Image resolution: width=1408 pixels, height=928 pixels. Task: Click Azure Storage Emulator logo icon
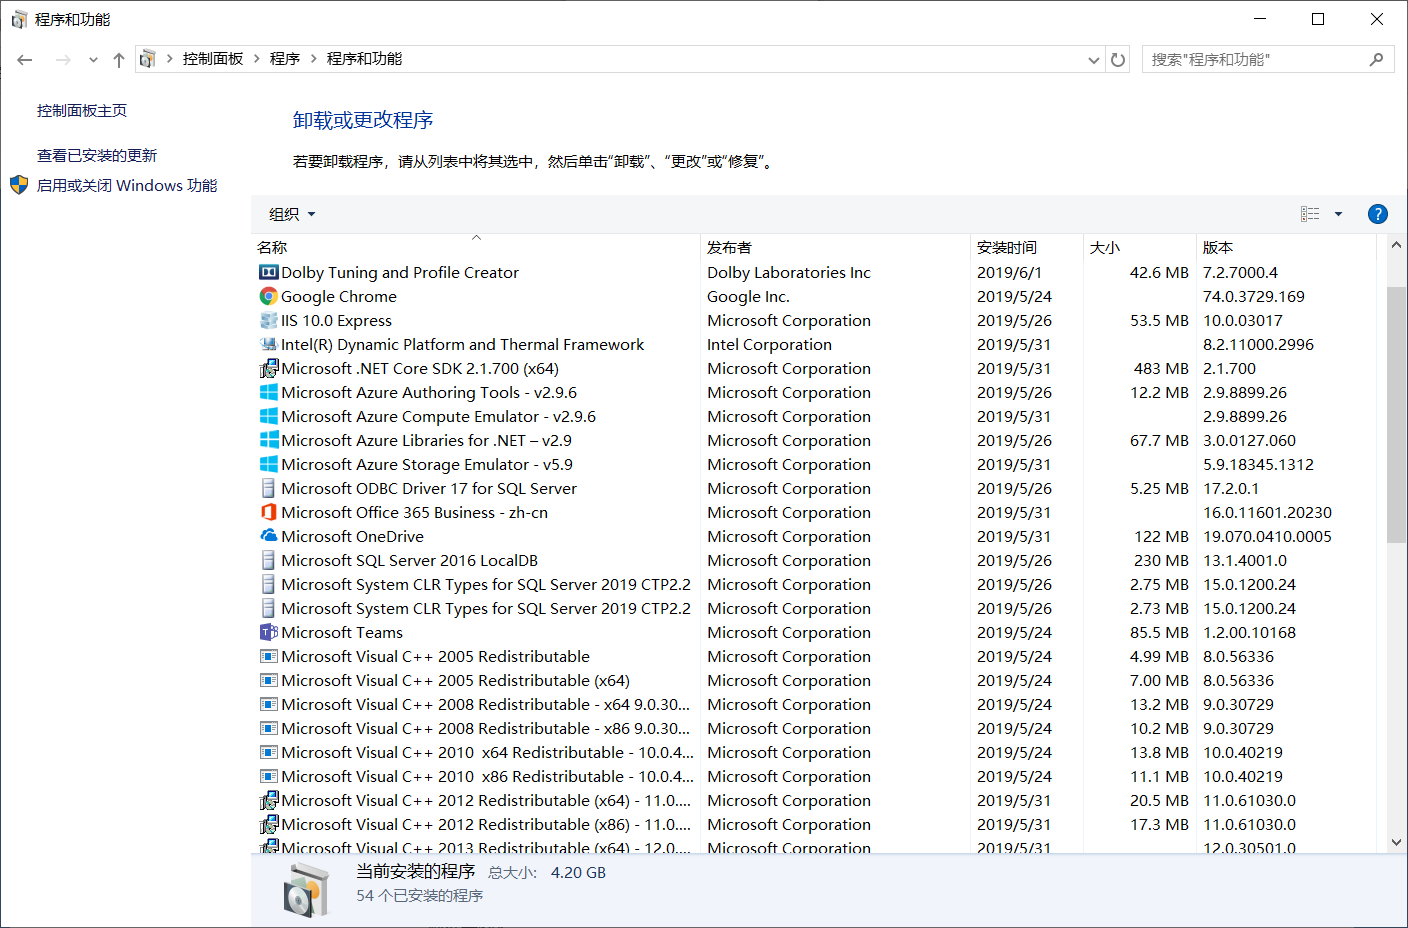point(268,464)
